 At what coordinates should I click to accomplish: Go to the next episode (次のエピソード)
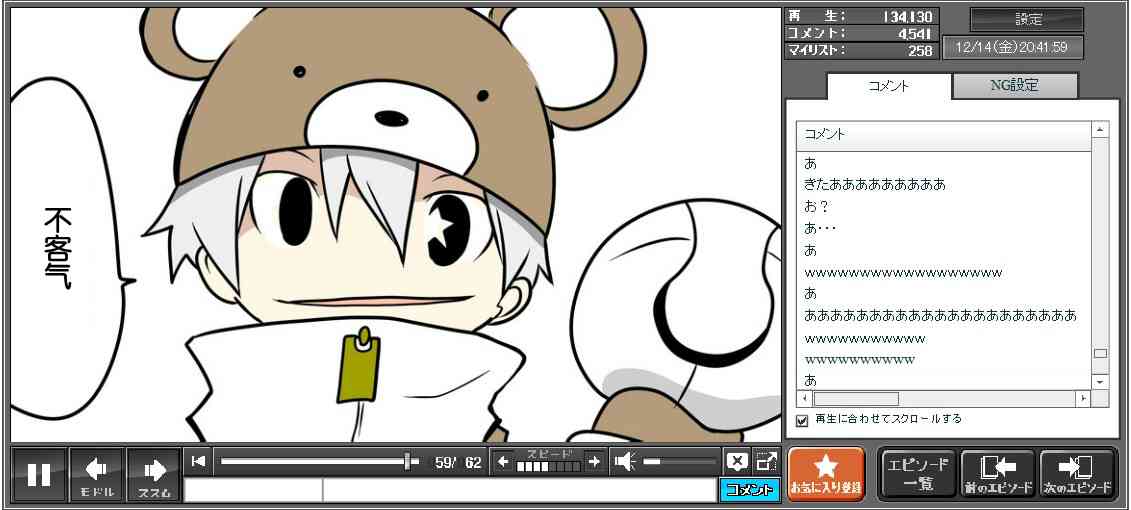pos(1078,474)
